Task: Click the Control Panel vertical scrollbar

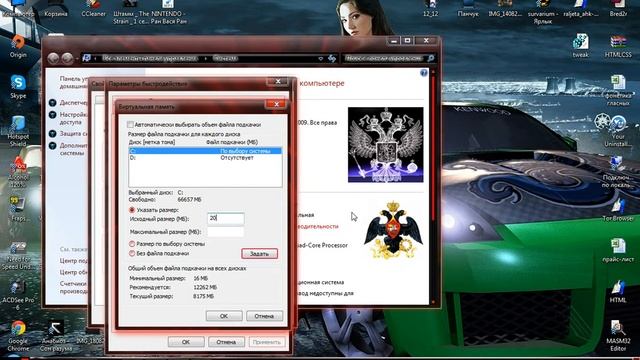Action: click(x=433, y=187)
